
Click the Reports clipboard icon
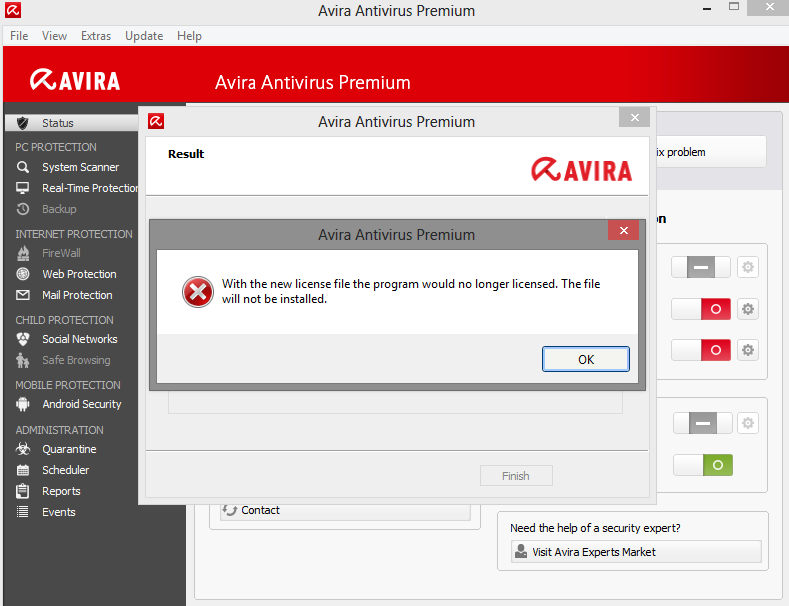tap(23, 491)
